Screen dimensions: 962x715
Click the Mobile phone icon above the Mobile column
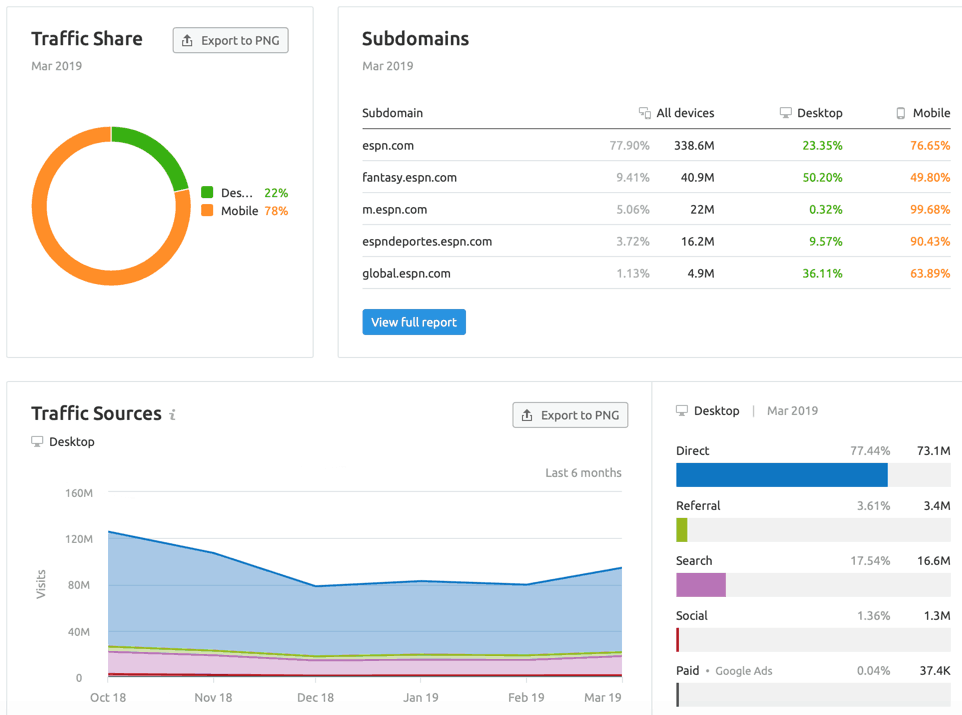(x=900, y=113)
